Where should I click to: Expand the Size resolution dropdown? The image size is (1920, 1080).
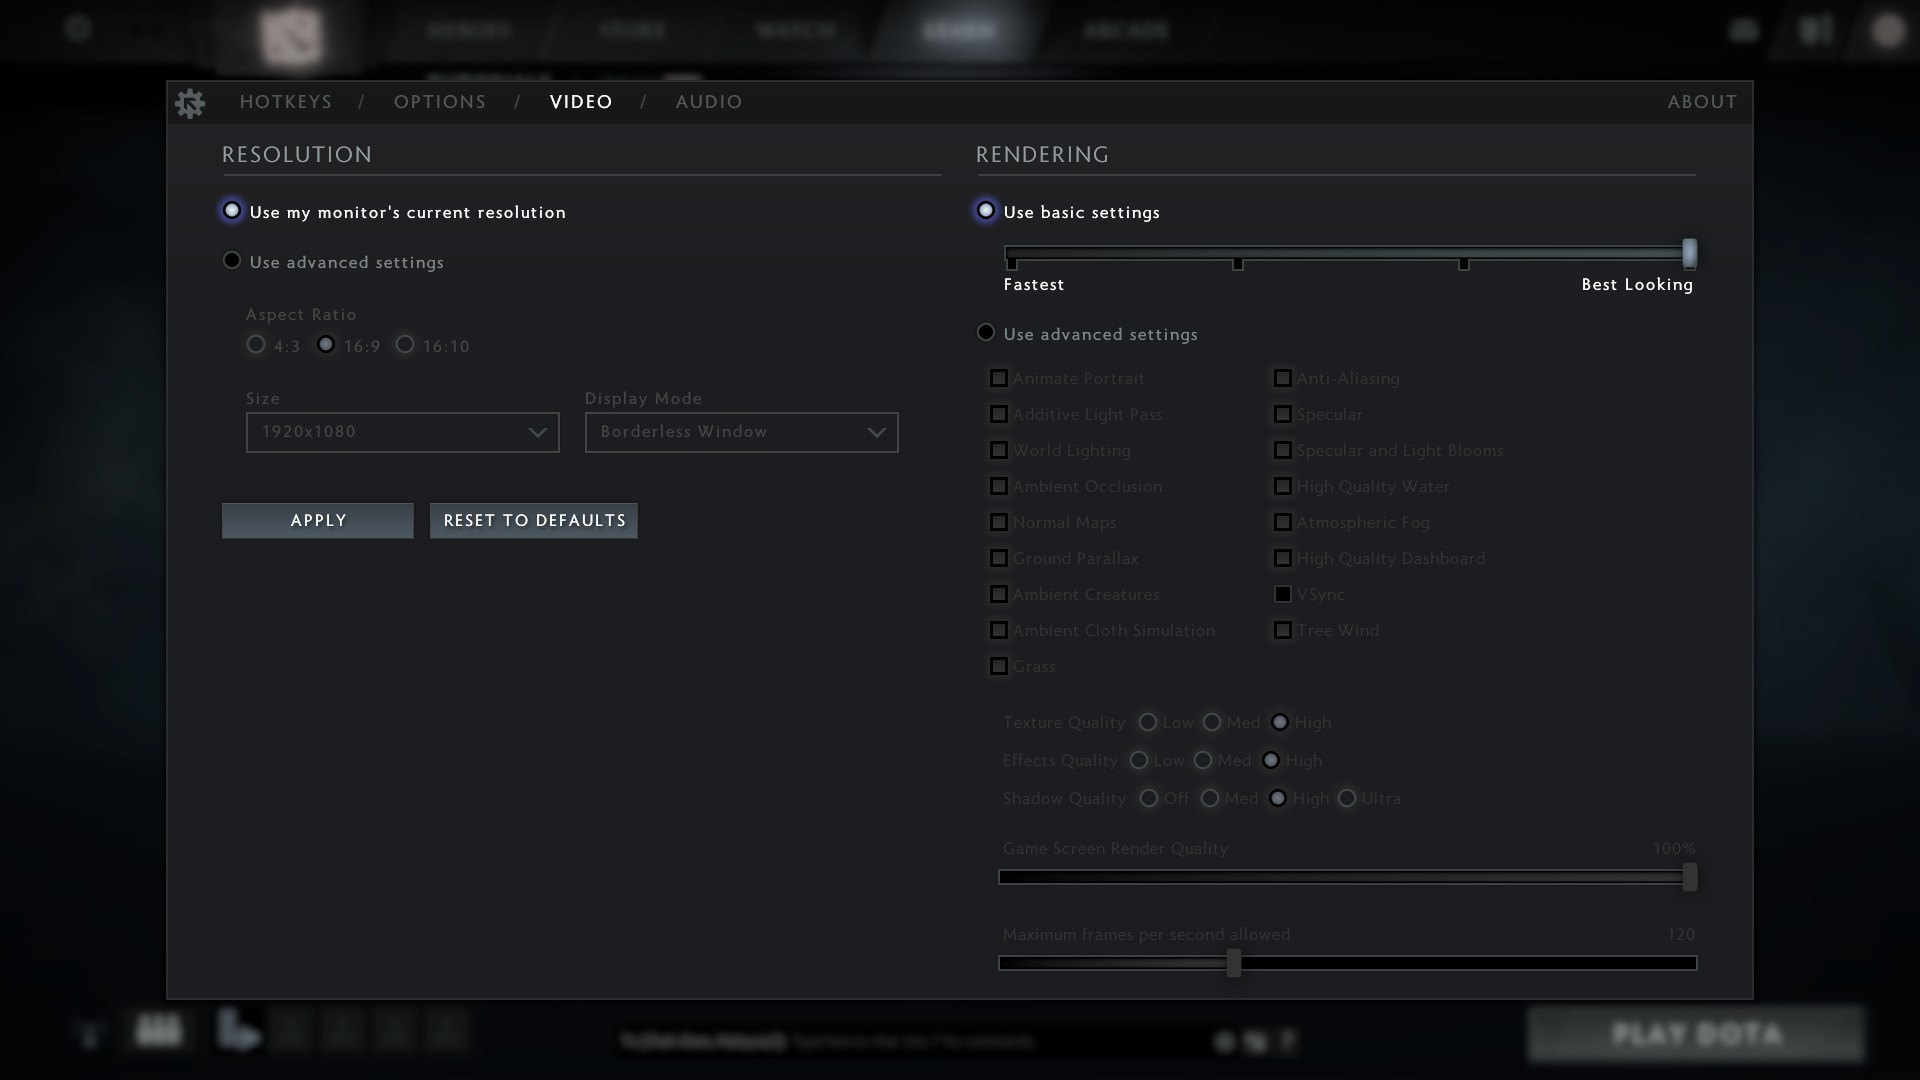(x=402, y=432)
